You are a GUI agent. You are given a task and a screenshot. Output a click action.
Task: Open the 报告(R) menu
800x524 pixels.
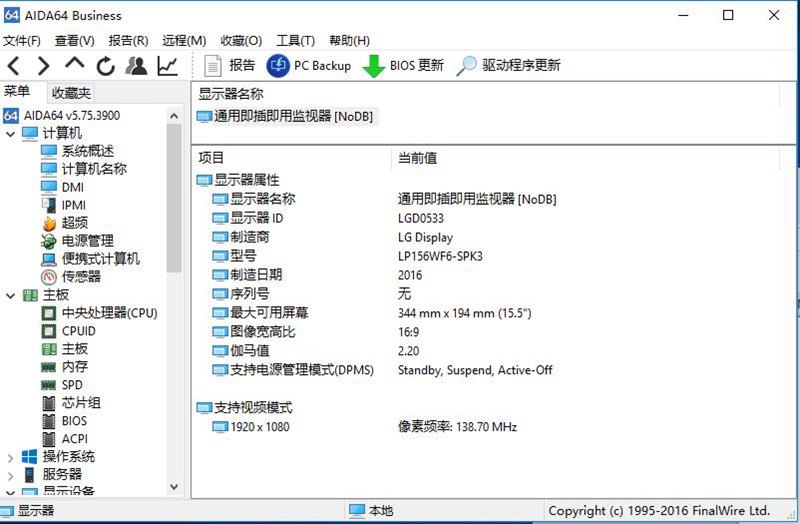pos(128,40)
